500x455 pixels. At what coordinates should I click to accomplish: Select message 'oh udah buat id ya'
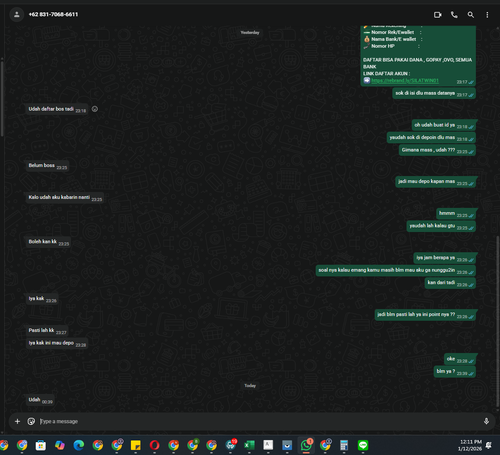click(443, 125)
